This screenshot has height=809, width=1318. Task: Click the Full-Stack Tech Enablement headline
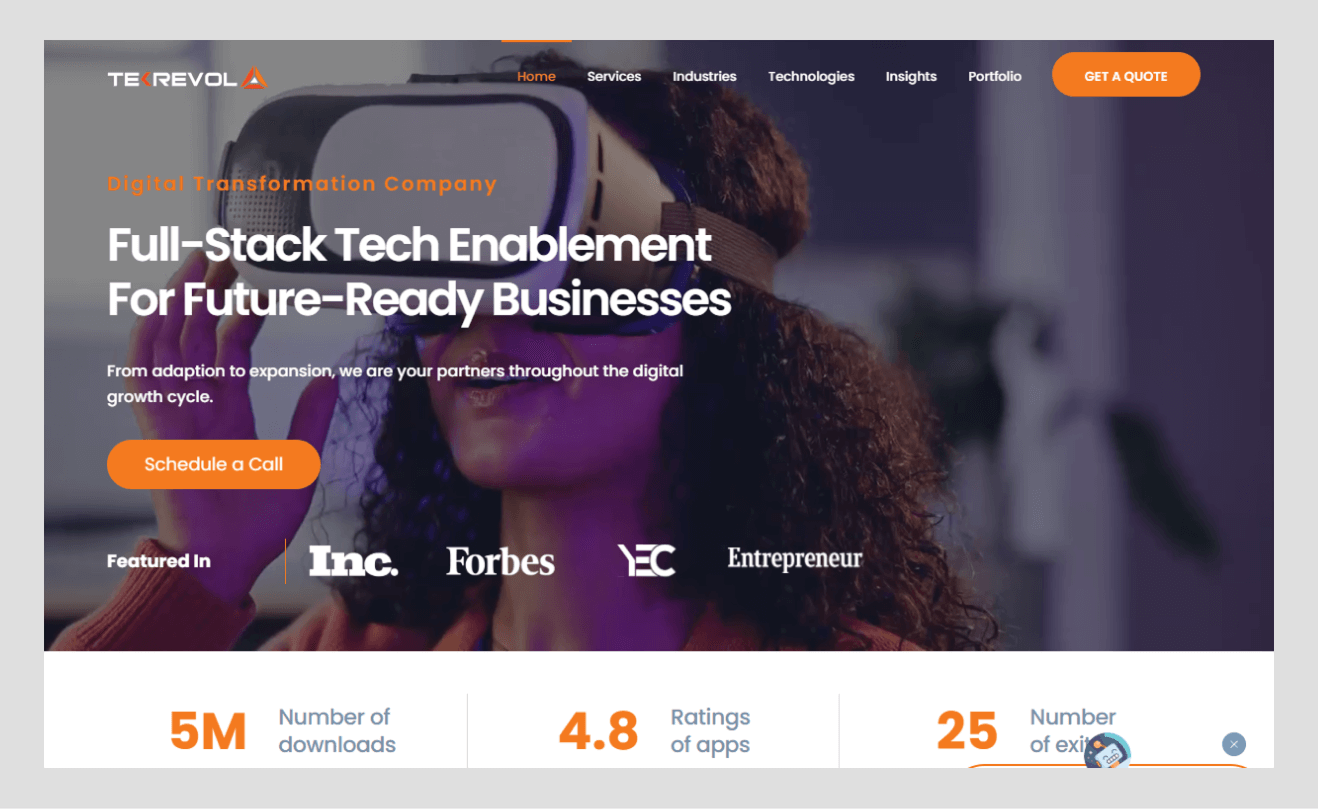[x=419, y=272]
